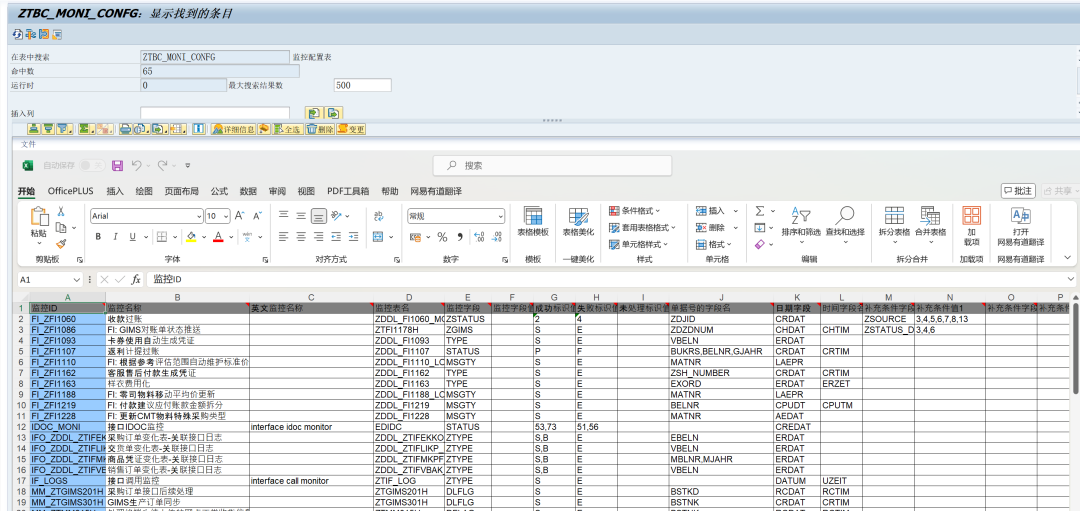Apply underline formatting

(x=132, y=237)
